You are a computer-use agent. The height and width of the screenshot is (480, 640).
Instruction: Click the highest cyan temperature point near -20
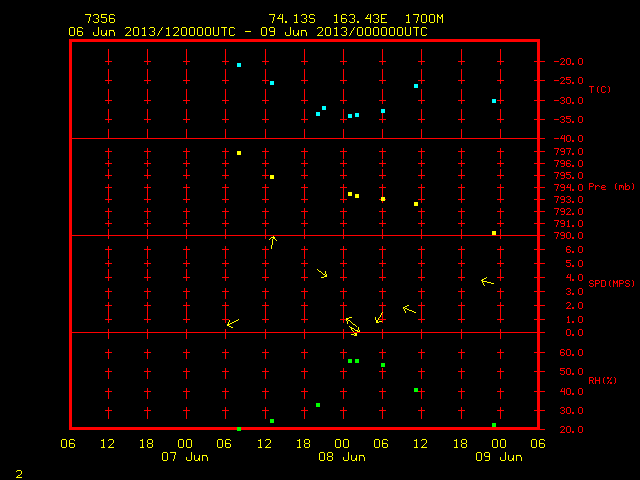tap(239, 65)
